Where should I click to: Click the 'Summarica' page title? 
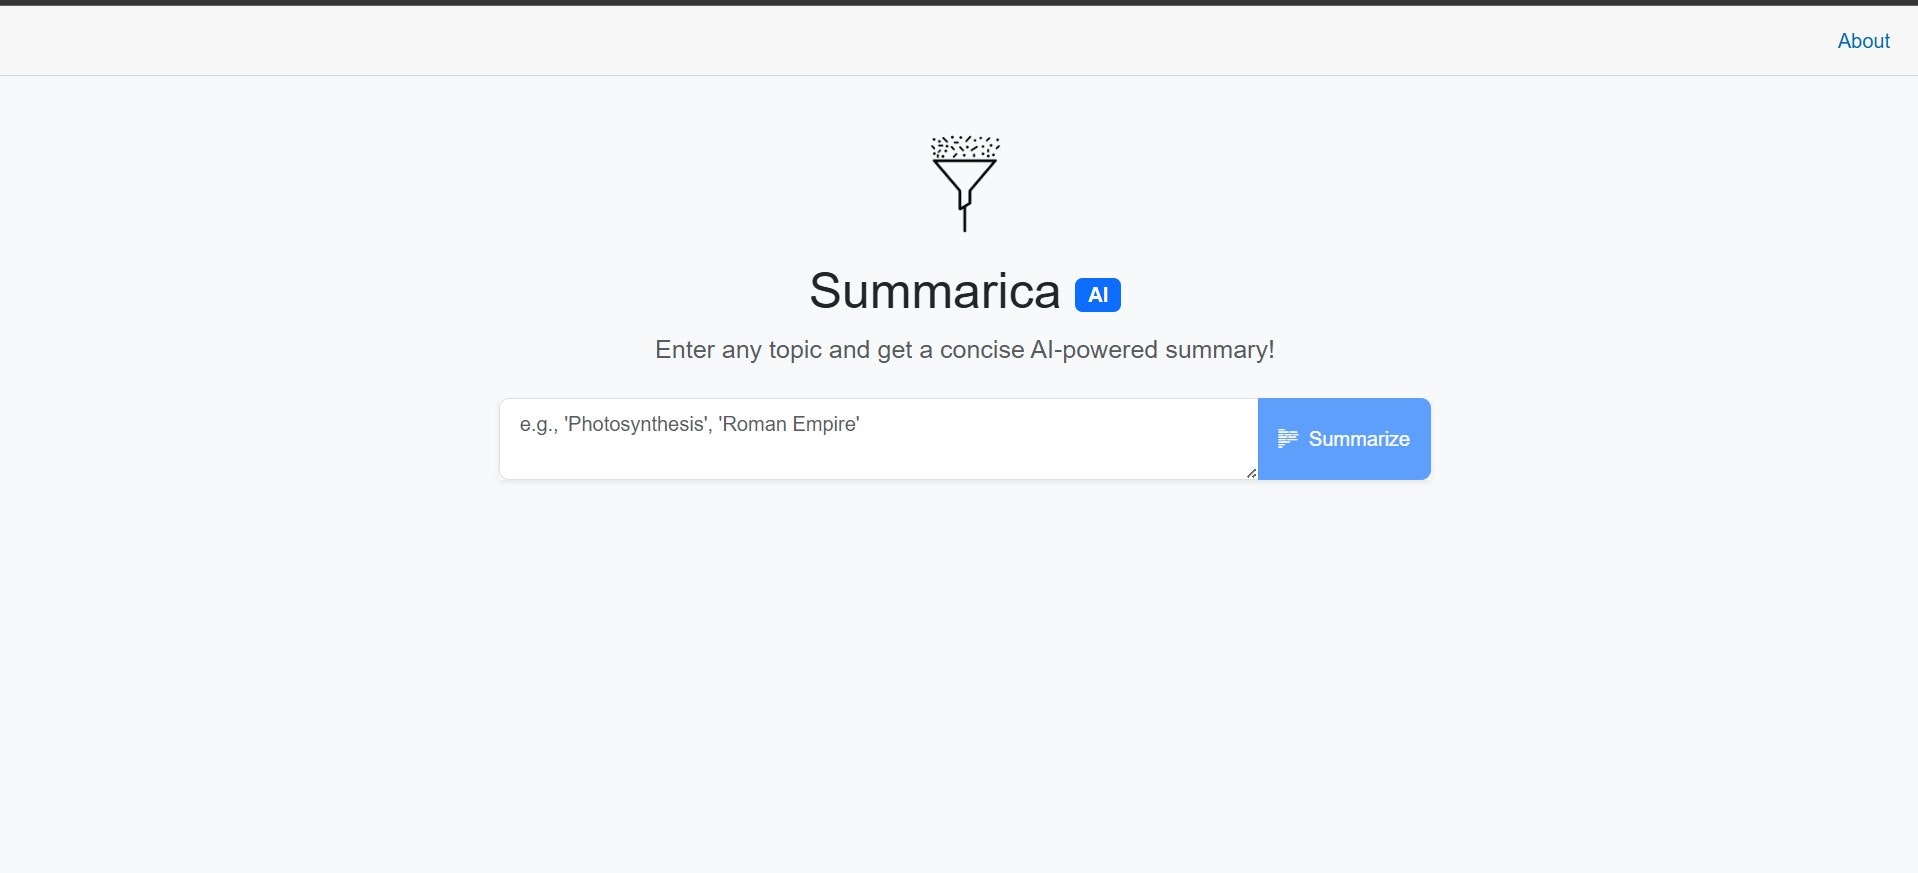pos(936,292)
